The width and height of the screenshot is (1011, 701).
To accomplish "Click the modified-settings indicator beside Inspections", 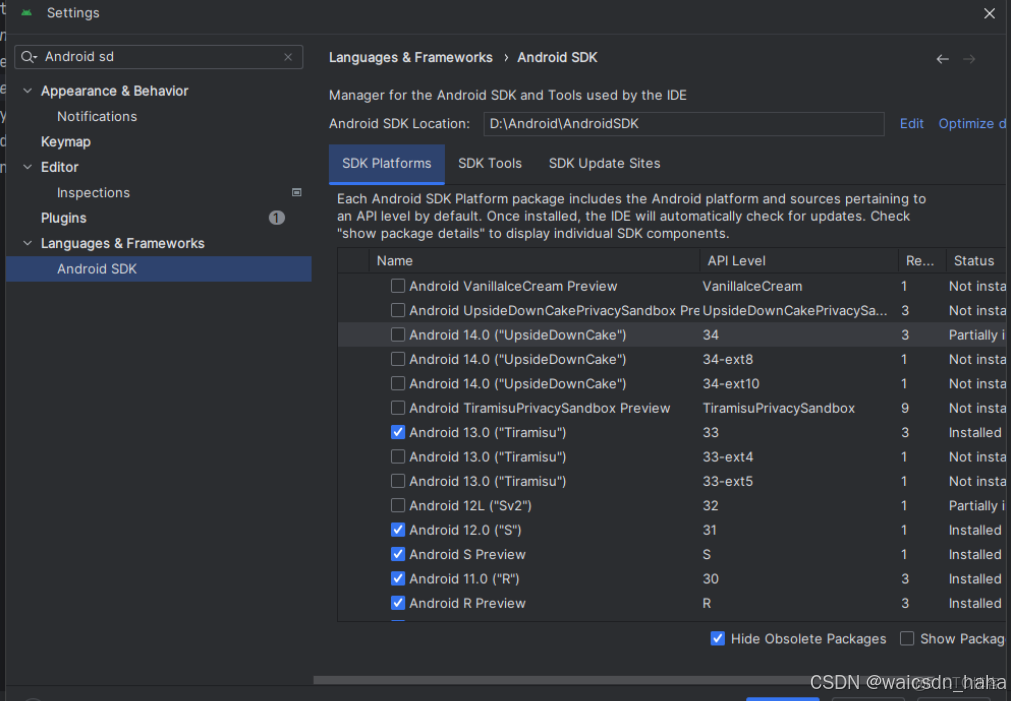I will tap(296, 192).
